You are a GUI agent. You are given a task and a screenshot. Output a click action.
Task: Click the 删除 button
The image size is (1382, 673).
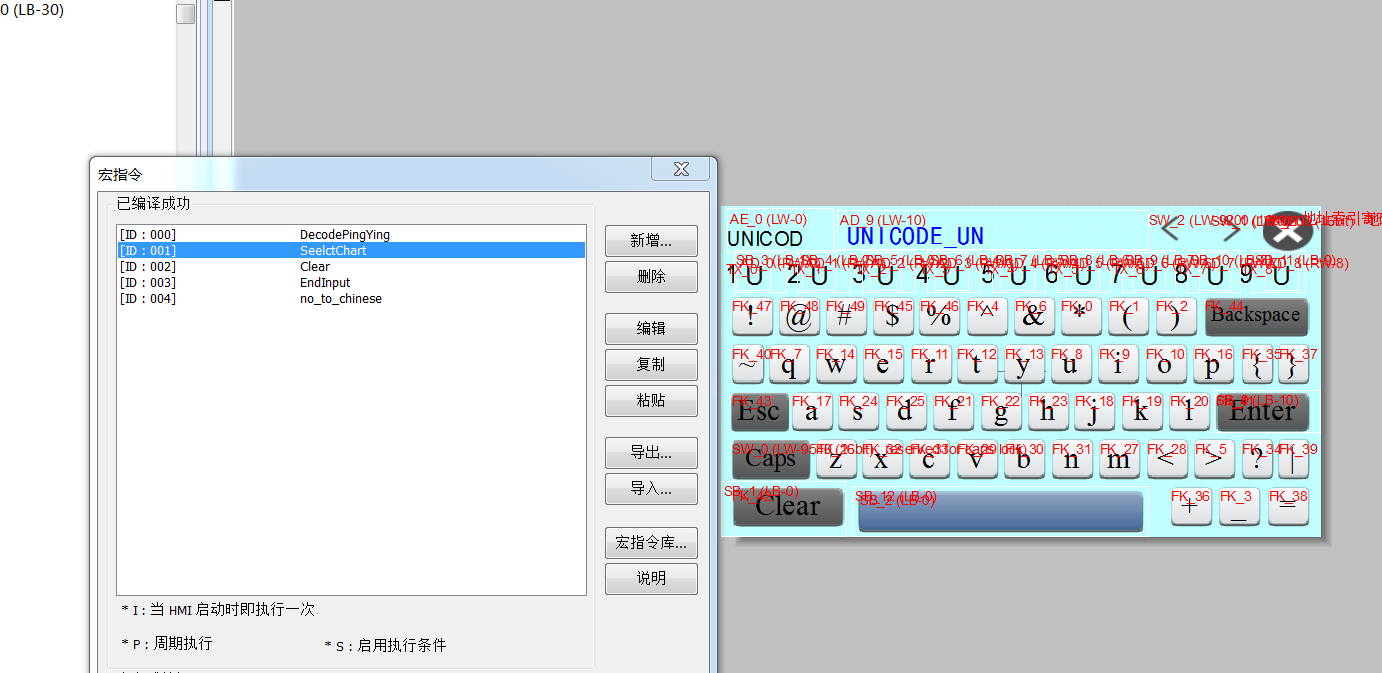click(x=651, y=277)
